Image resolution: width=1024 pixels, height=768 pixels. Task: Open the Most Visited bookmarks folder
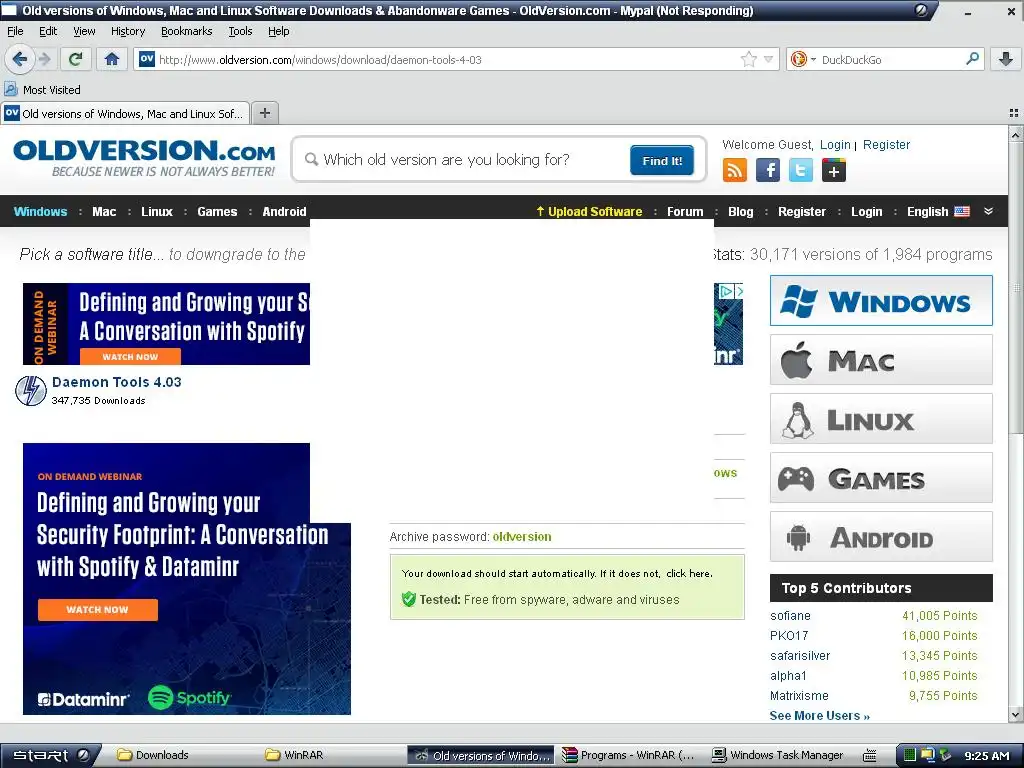coord(43,89)
